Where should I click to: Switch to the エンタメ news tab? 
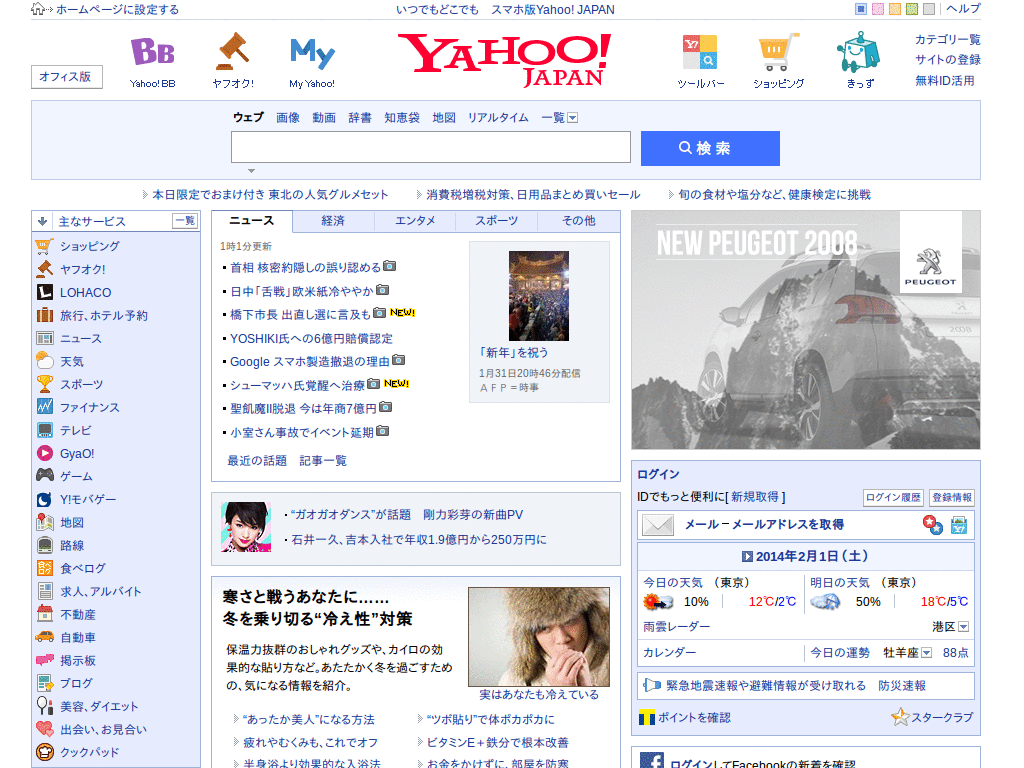click(414, 221)
